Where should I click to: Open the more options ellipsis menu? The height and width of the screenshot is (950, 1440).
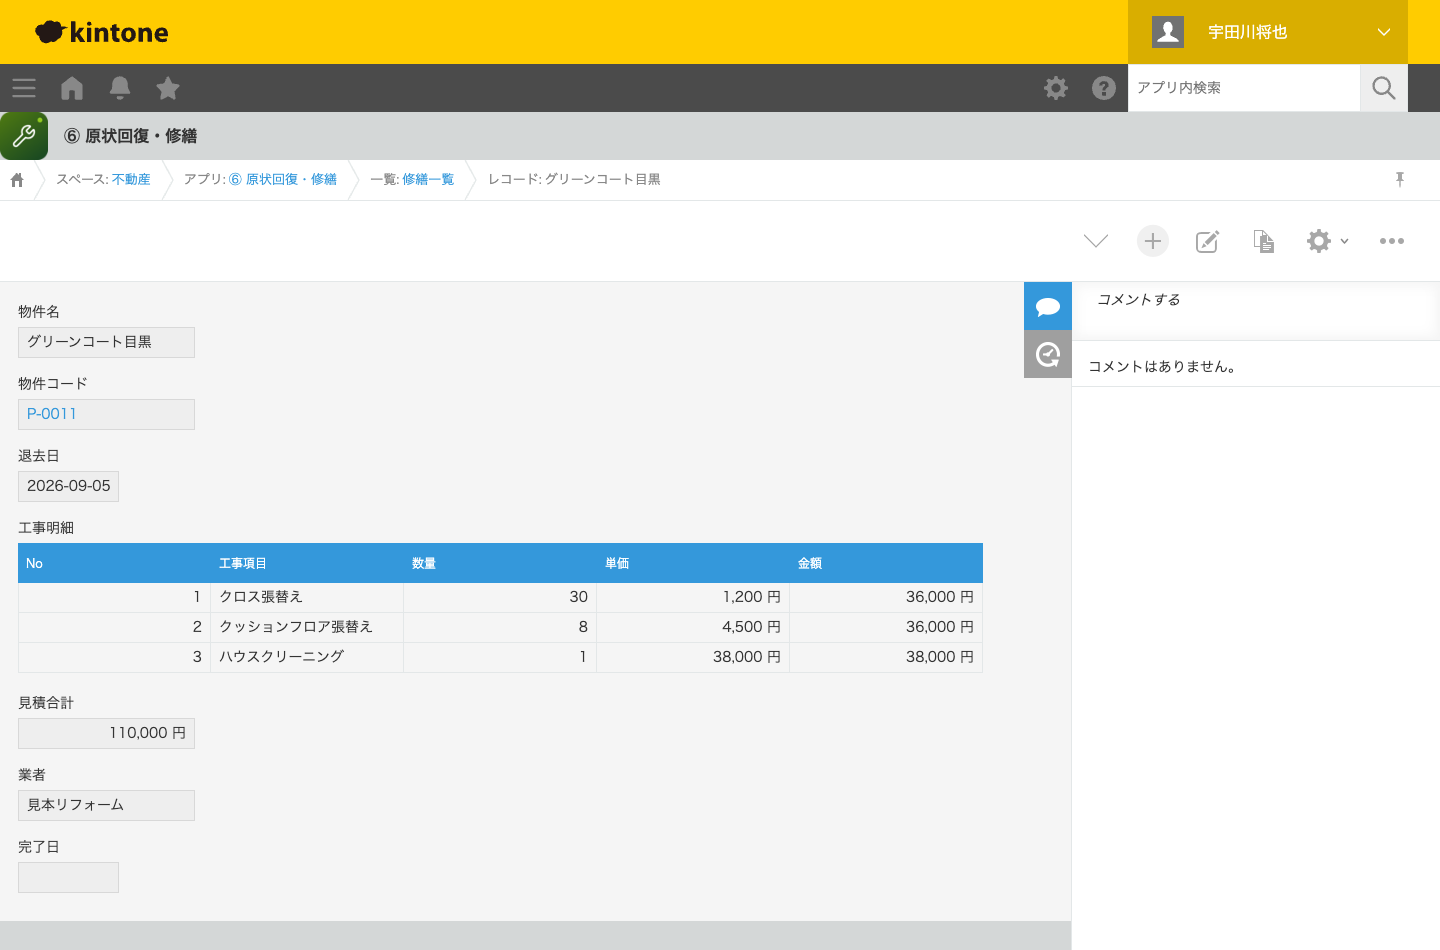(x=1392, y=241)
